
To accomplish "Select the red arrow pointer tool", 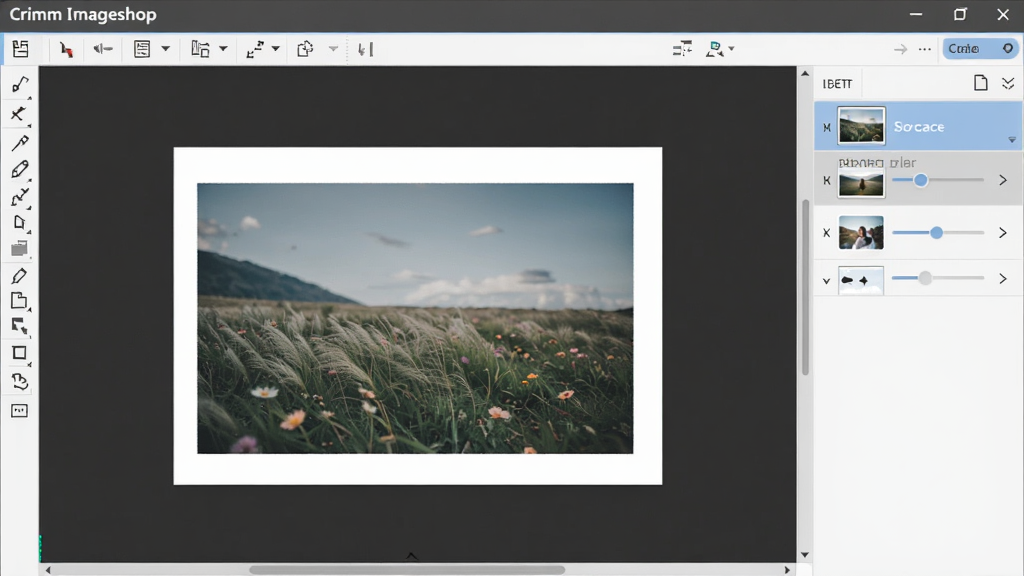I will (x=66, y=49).
